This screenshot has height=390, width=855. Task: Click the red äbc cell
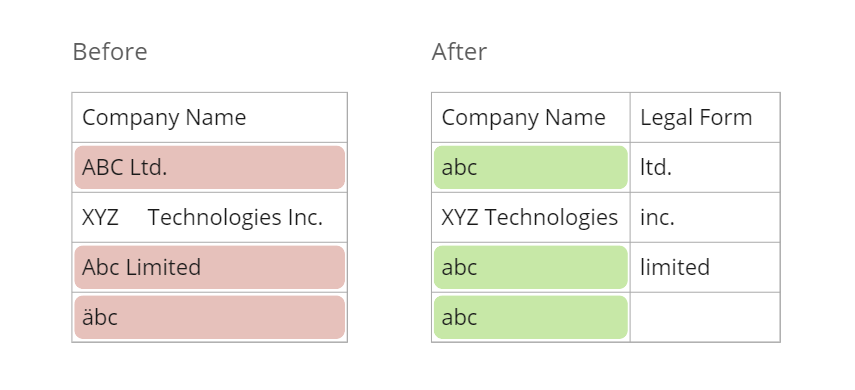click(209, 317)
